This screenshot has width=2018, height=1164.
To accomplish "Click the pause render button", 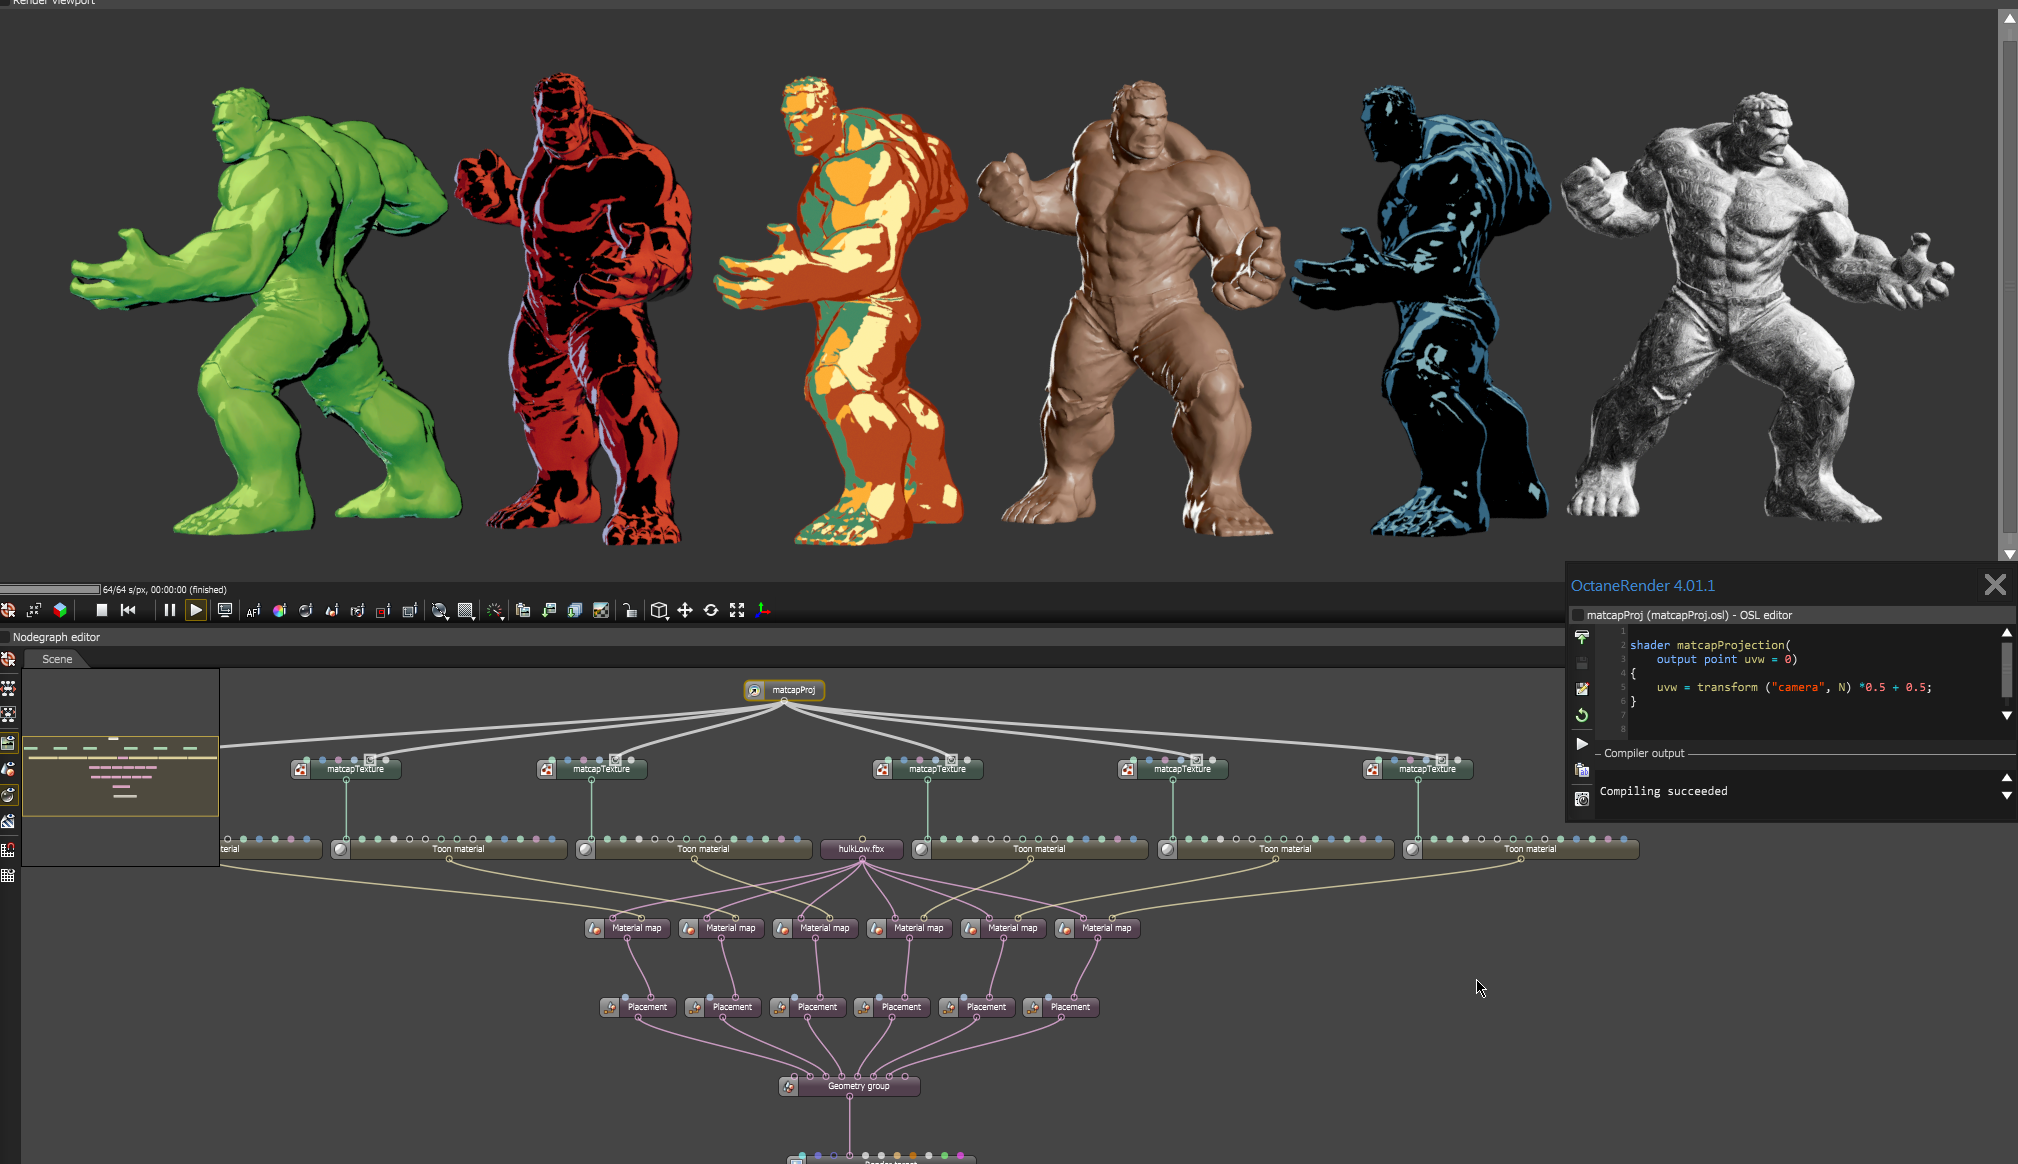I will click(169, 610).
